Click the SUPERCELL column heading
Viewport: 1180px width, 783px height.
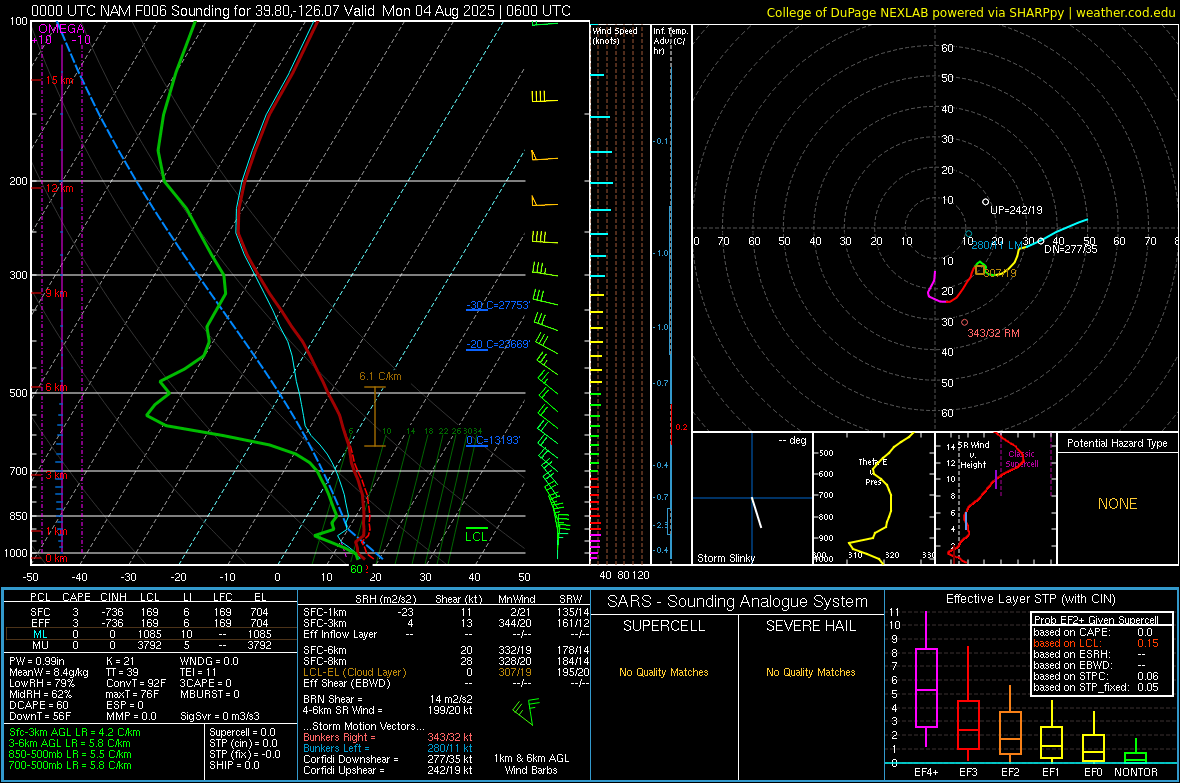(664, 626)
